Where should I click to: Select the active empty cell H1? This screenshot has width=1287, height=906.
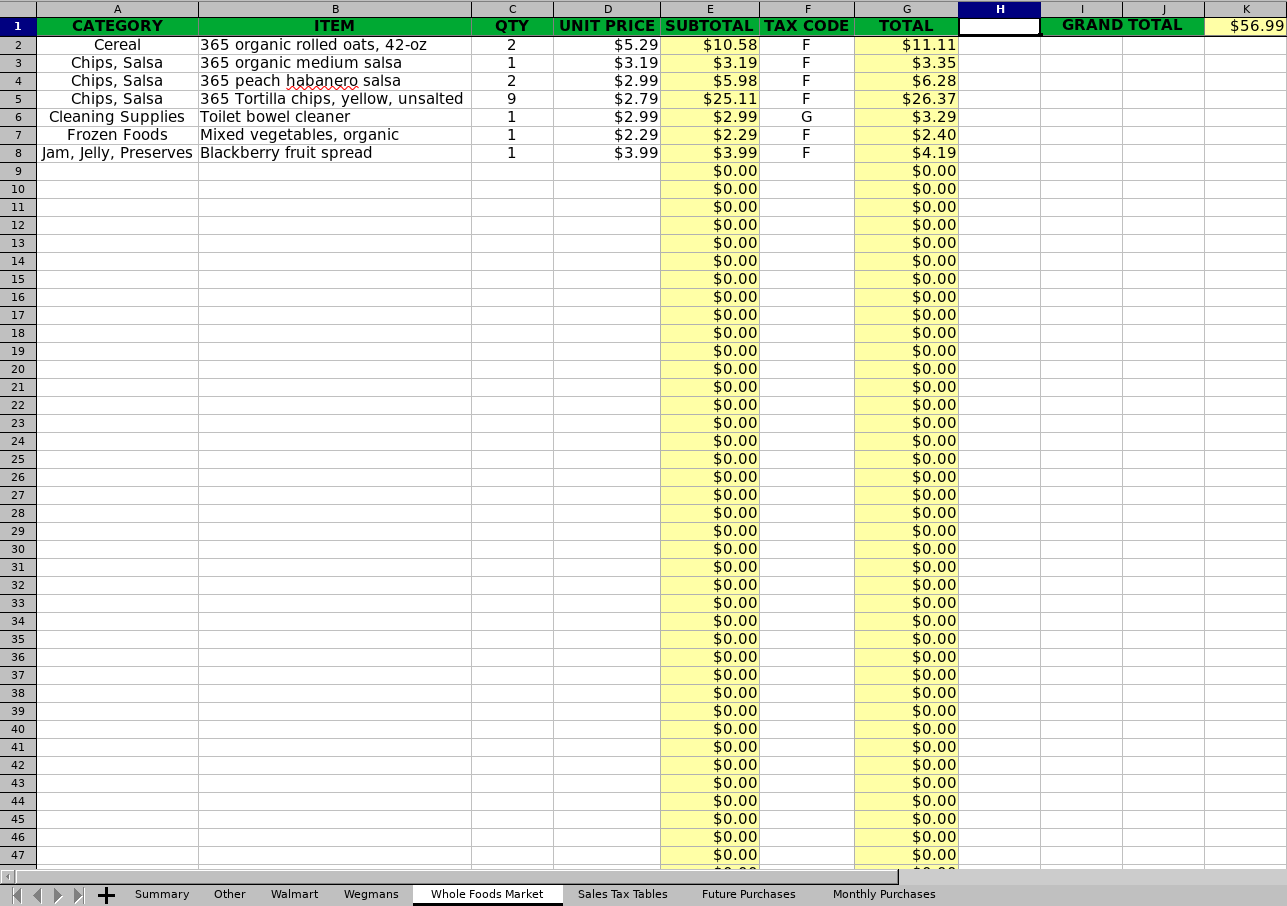point(999,27)
